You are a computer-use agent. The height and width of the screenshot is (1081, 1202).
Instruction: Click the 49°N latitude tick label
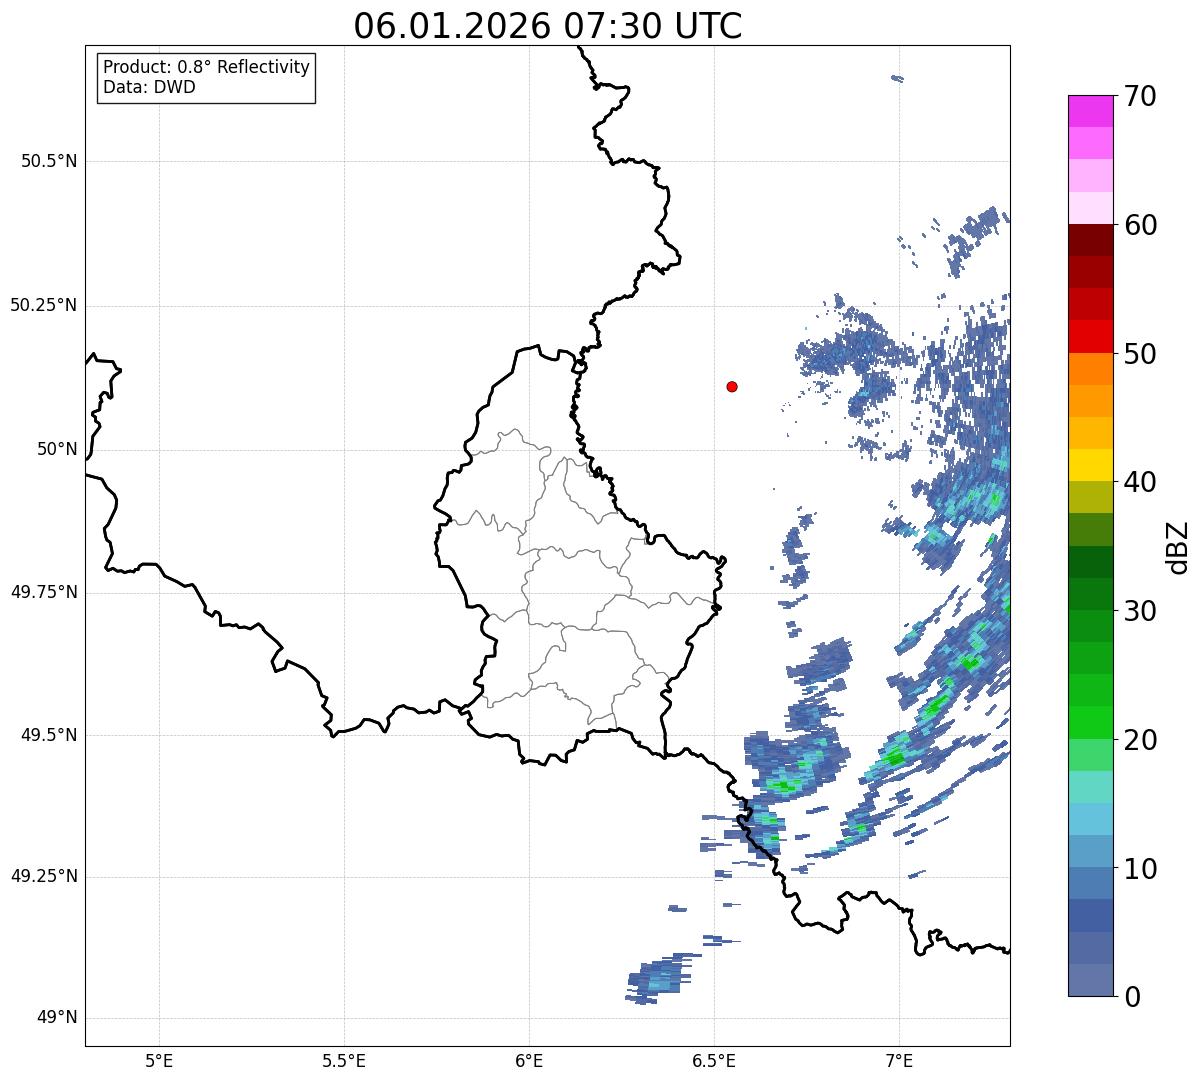pos(57,1018)
